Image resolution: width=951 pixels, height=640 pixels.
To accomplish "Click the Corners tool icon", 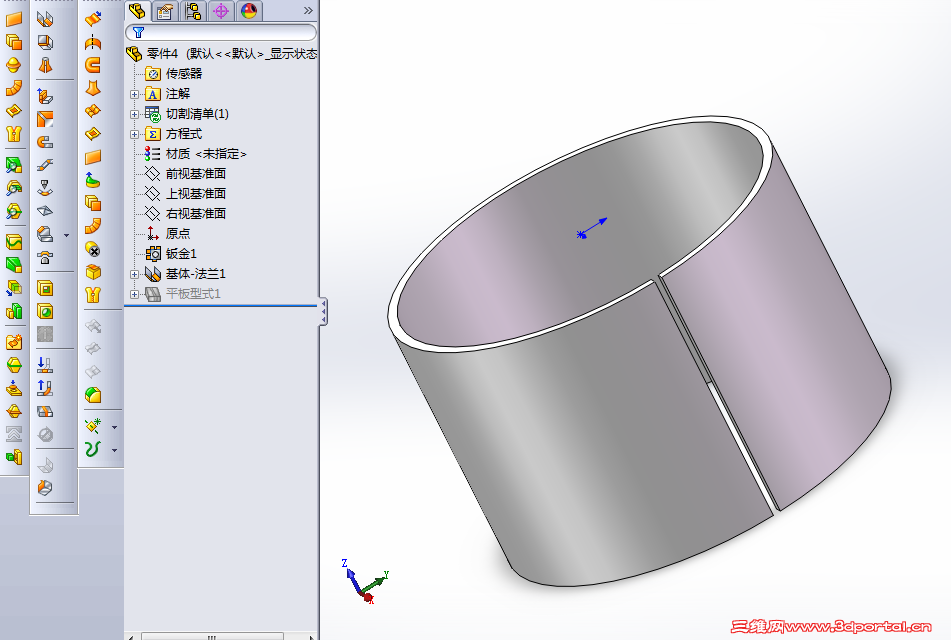I will tap(45, 234).
